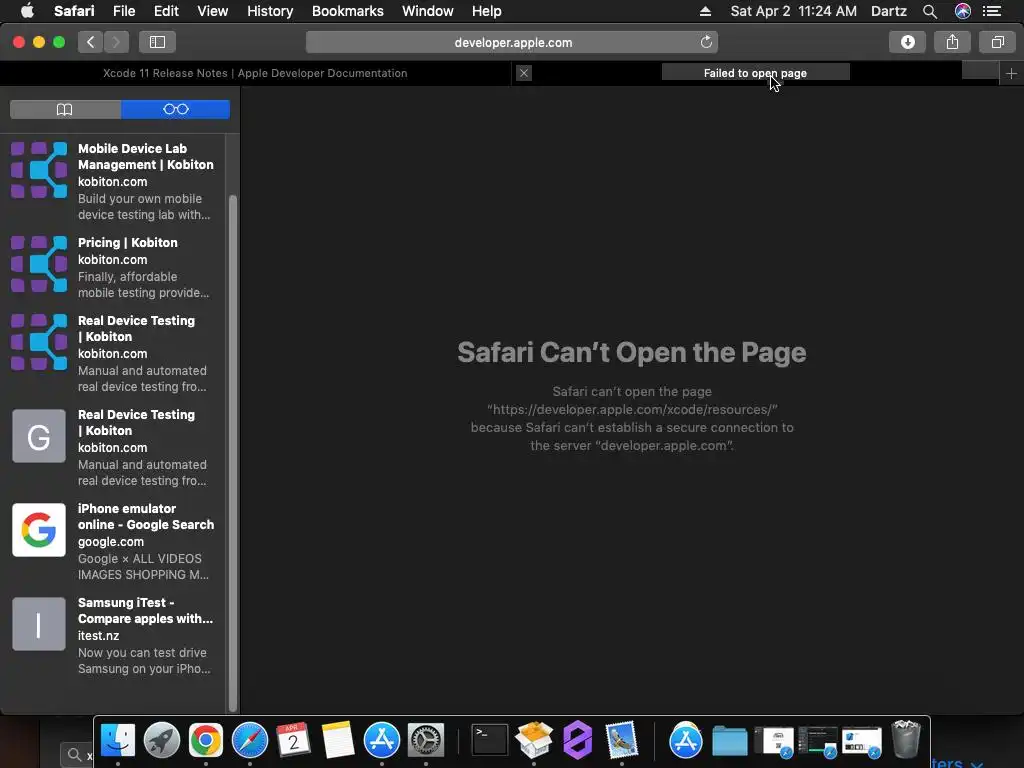Open the Apple menu
Viewport: 1024px width, 768px height.
[x=27, y=11]
